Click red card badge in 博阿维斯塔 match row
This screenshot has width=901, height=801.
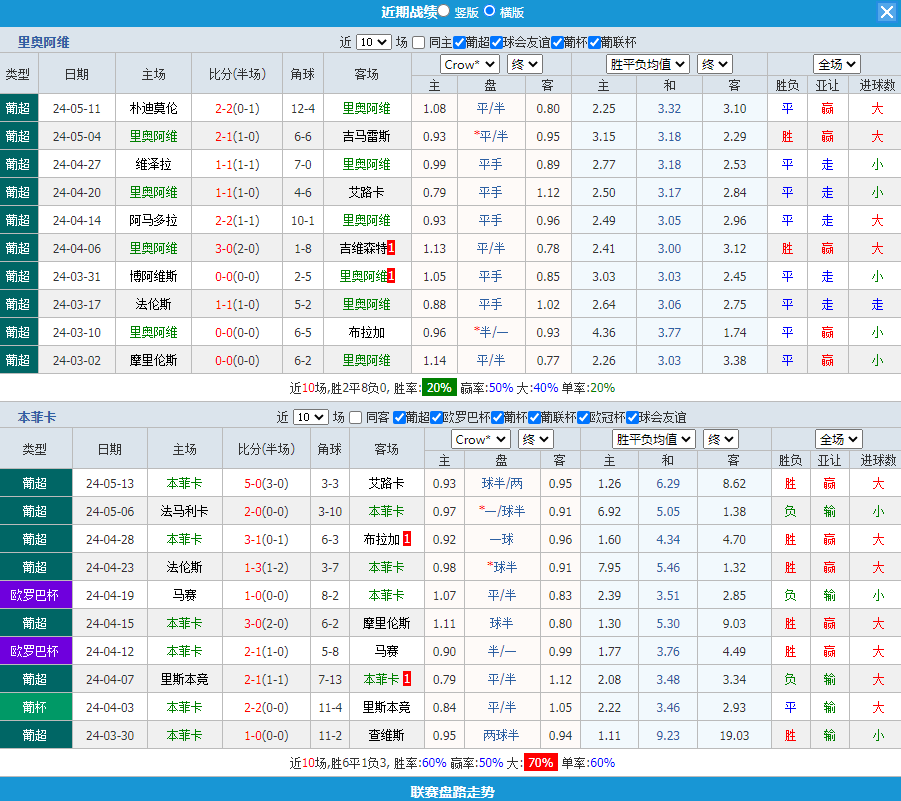pos(391,276)
